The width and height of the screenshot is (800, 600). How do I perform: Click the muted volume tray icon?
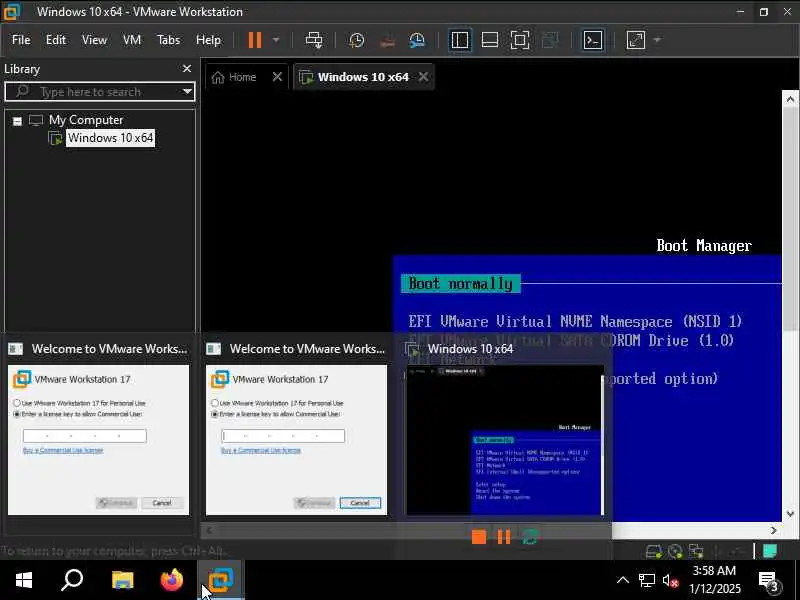pos(670,581)
